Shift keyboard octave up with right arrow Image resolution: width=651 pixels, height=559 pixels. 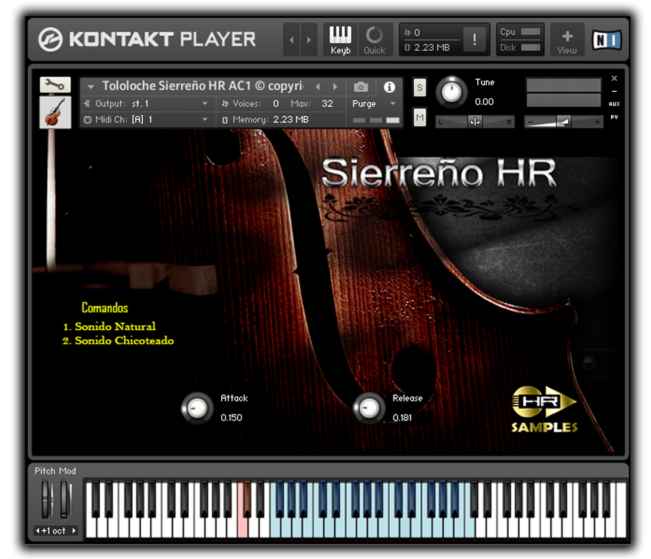[x=74, y=531]
